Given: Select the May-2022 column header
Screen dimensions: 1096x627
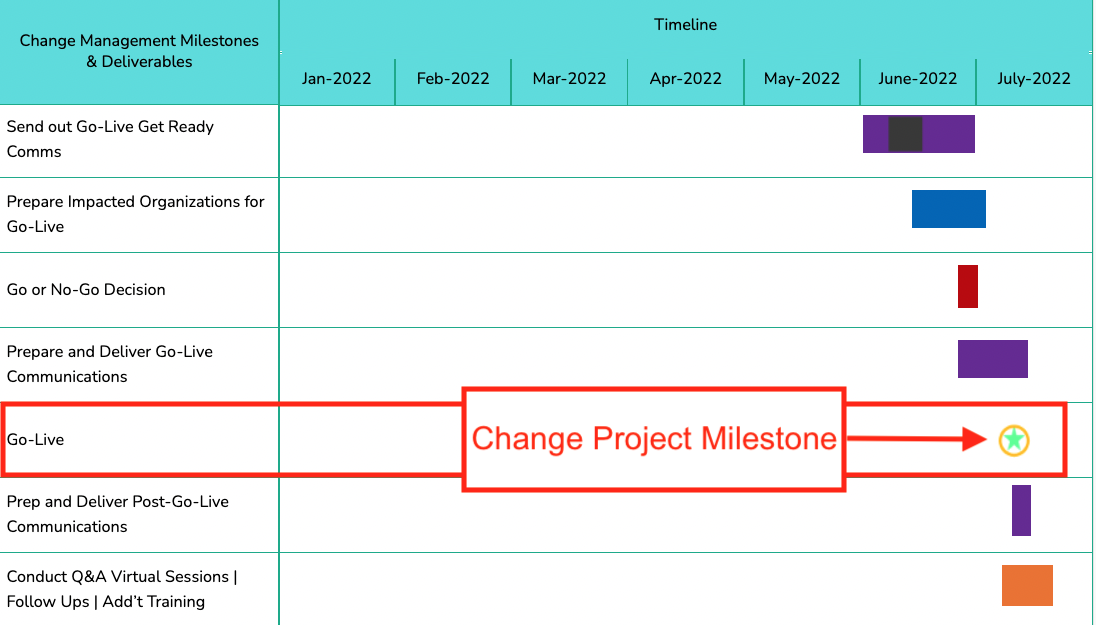Looking at the screenshot, I should (801, 79).
